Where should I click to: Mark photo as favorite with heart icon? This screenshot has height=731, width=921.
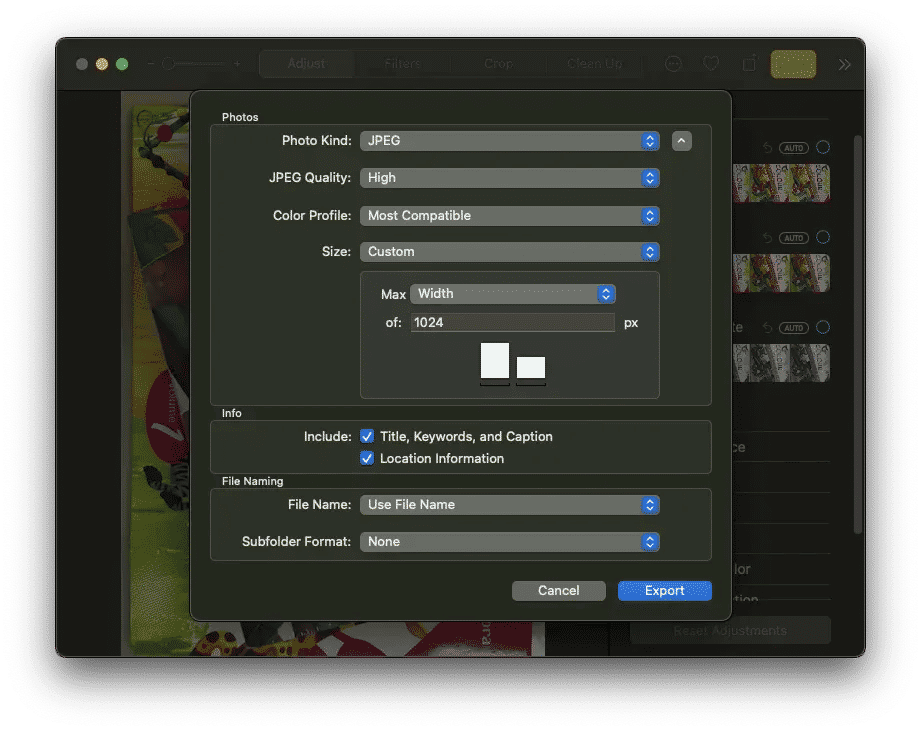pos(711,63)
